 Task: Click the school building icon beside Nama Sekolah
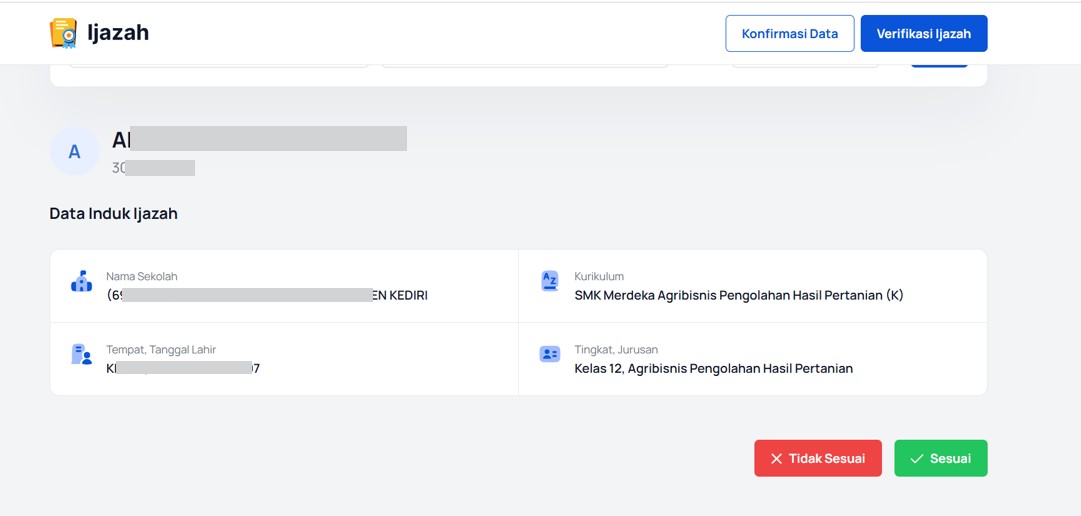tap(81, 281)
